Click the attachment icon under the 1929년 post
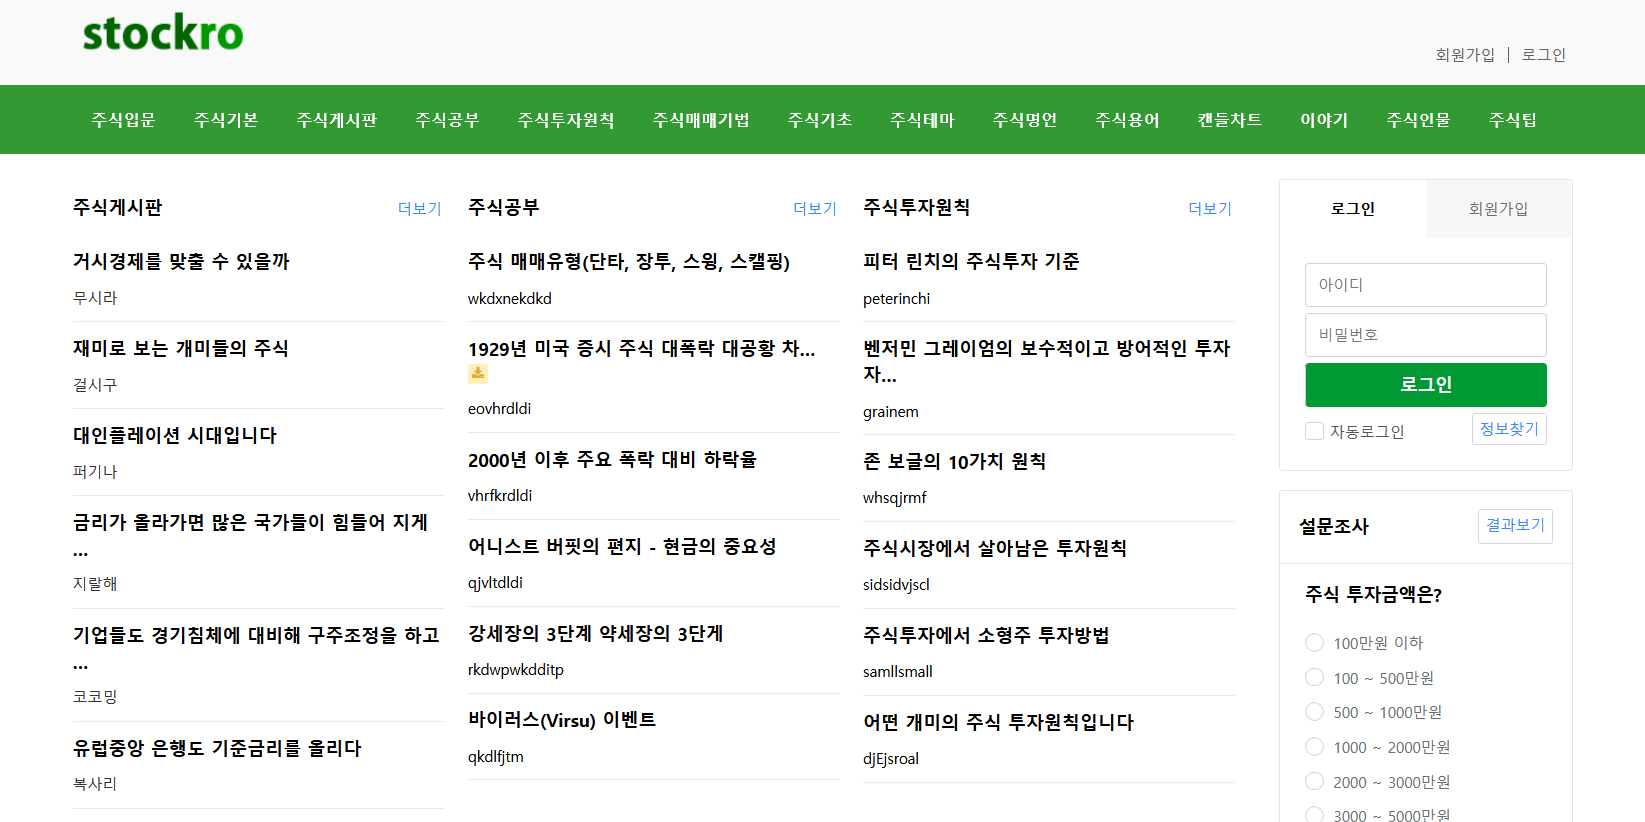Image resolution: width=1645 pixels, height=822 pixels. [478, 374]
